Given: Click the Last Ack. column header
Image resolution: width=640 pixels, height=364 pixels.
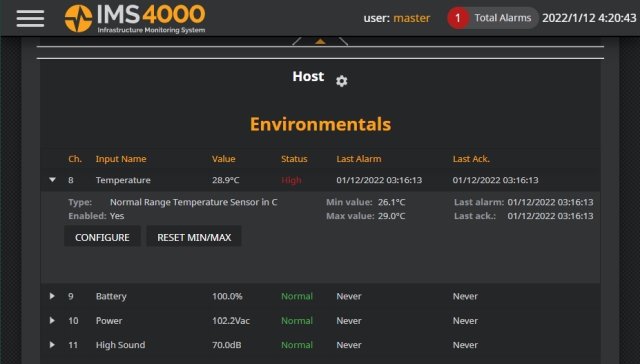Looking at the screenshot, I should point(471,159).
